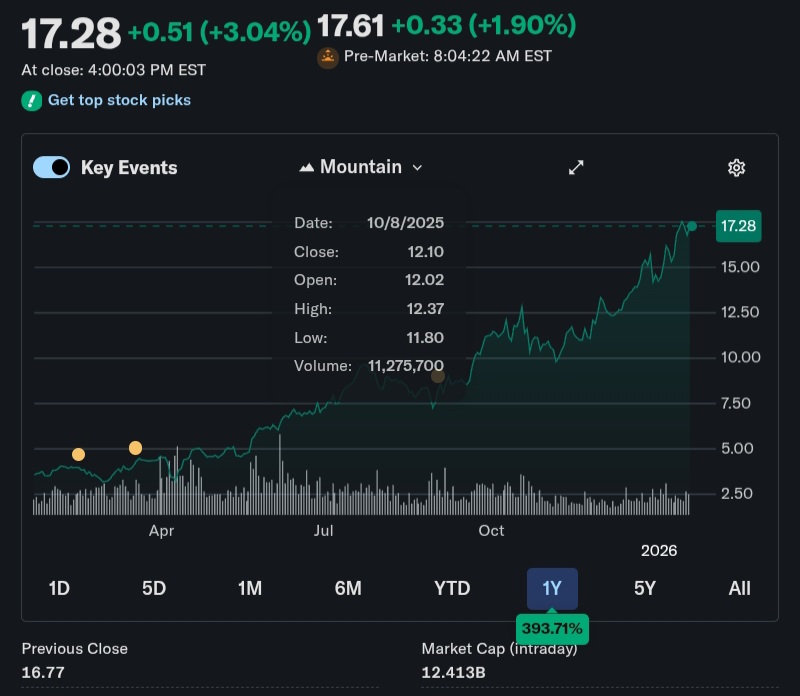Click the 15.00 y-axis label
This screenshot has height=696, width=800.
point(740,267)
